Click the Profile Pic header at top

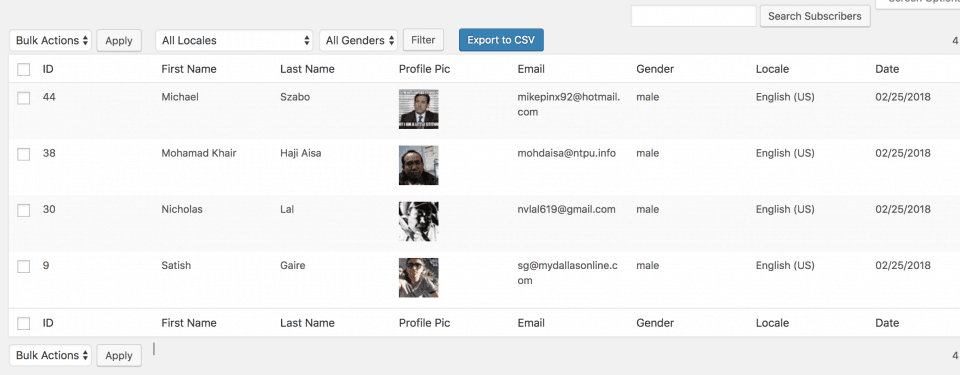(424, 69)
